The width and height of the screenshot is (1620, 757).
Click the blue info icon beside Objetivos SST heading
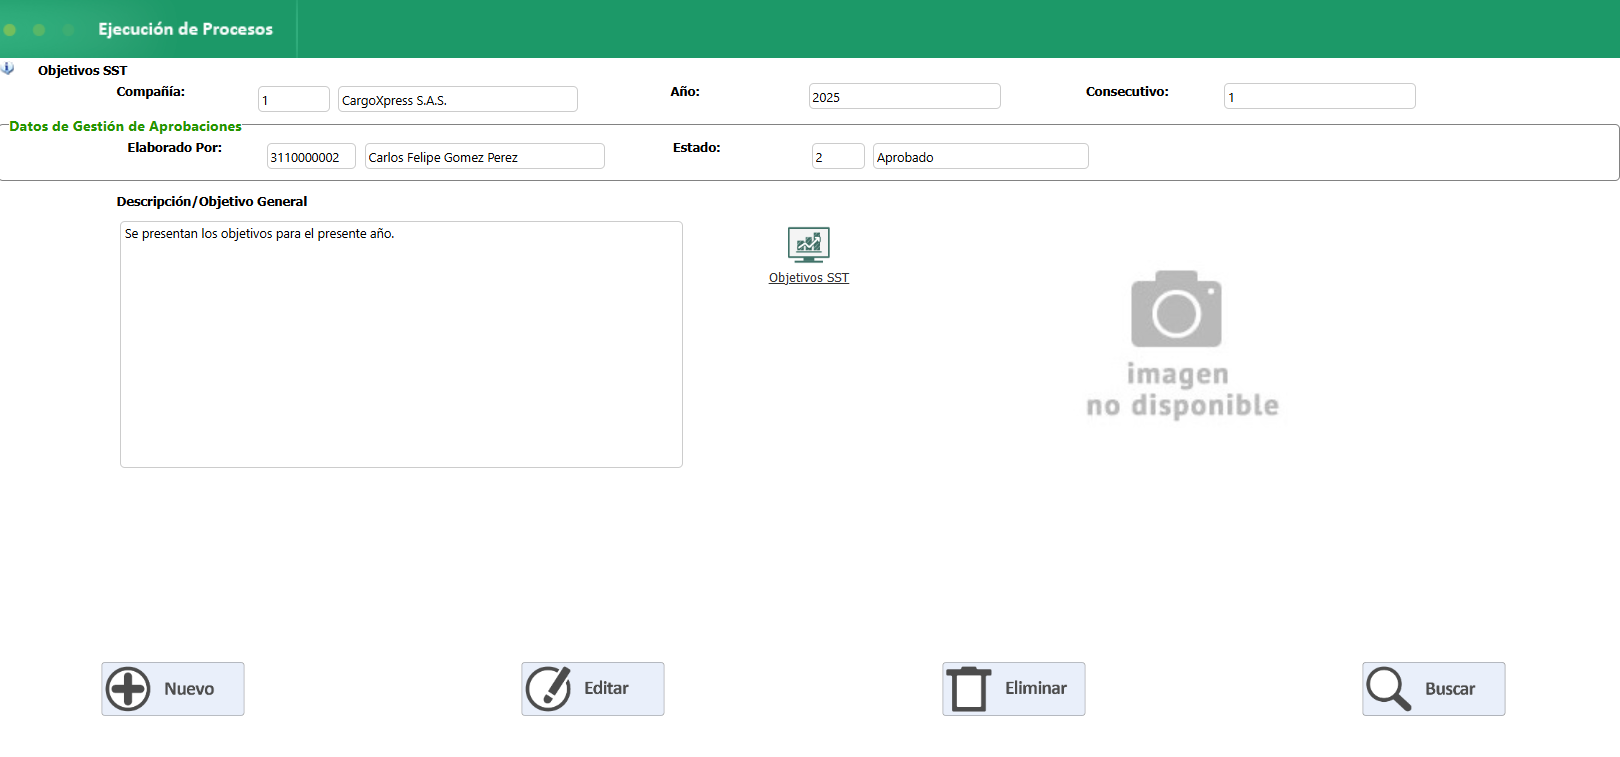pyautogui.click(x=8, y=69)
